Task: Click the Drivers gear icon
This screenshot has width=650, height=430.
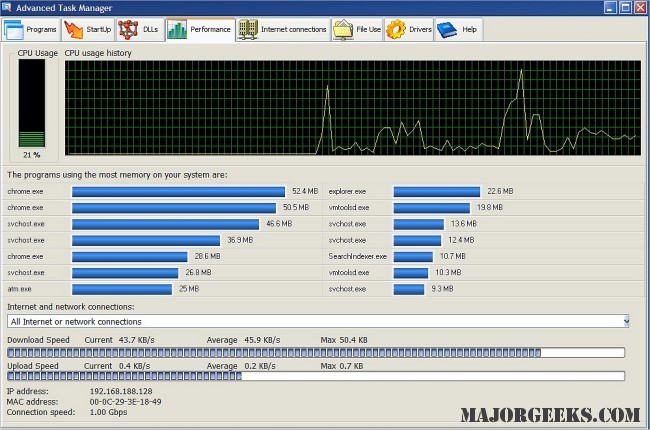Action: pyautogui.click(x=396, y=30)
